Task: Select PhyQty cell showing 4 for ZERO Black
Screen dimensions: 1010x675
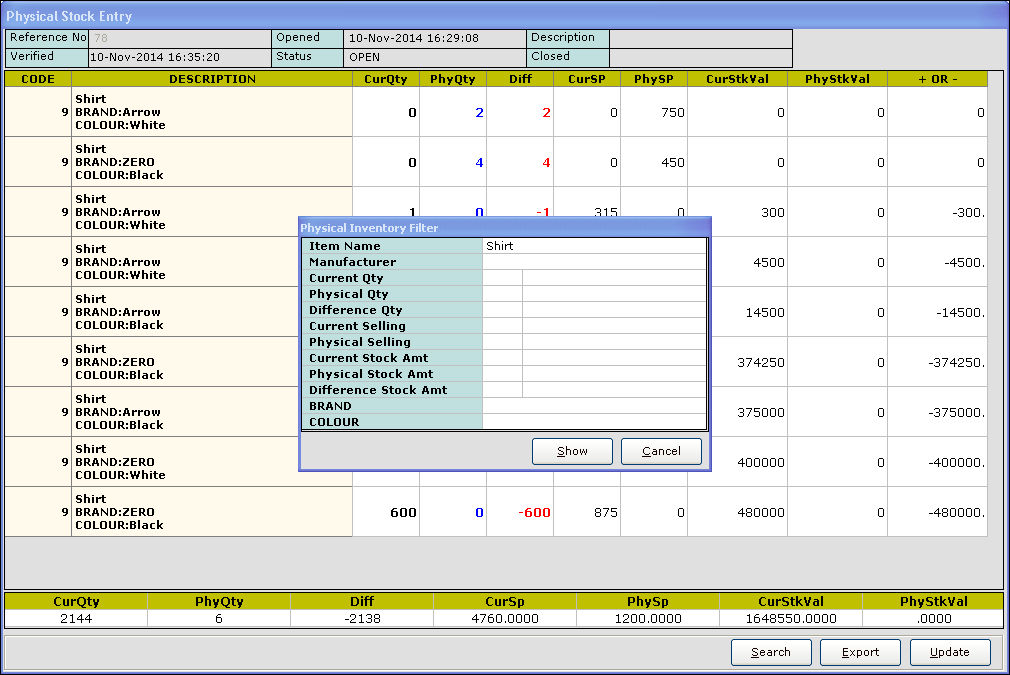Action: pos(453,162)
